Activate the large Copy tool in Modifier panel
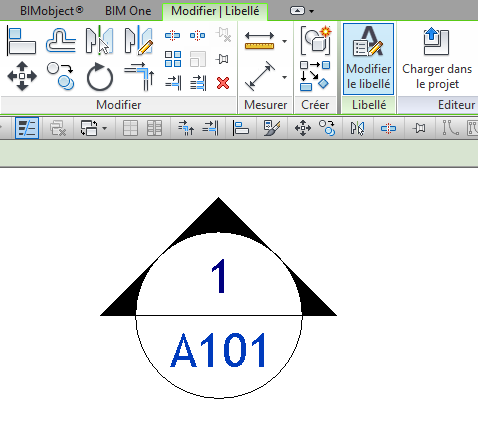The height and width of the screenshot is (424, 478). pyautogui.click(x=61, y=76)
